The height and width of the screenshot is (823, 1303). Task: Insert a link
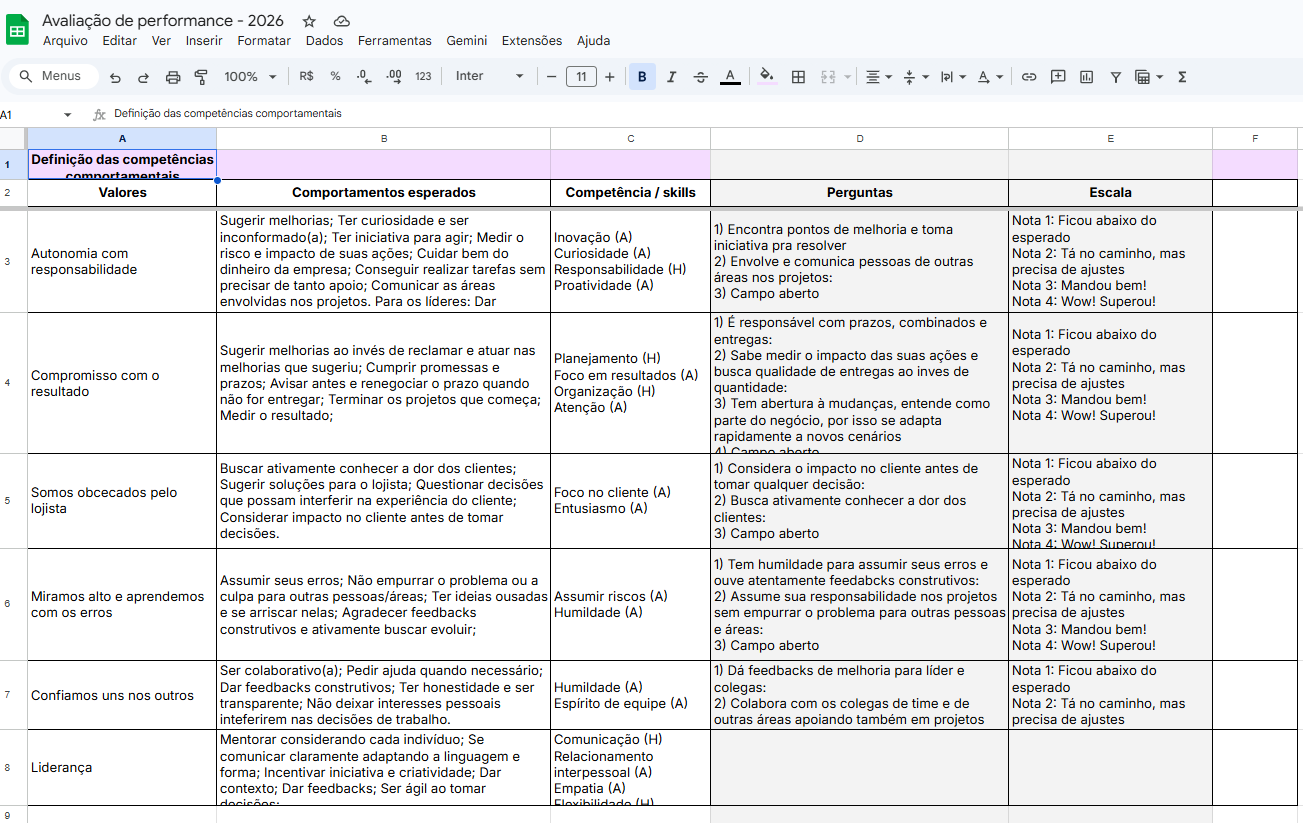[1028, 77]
